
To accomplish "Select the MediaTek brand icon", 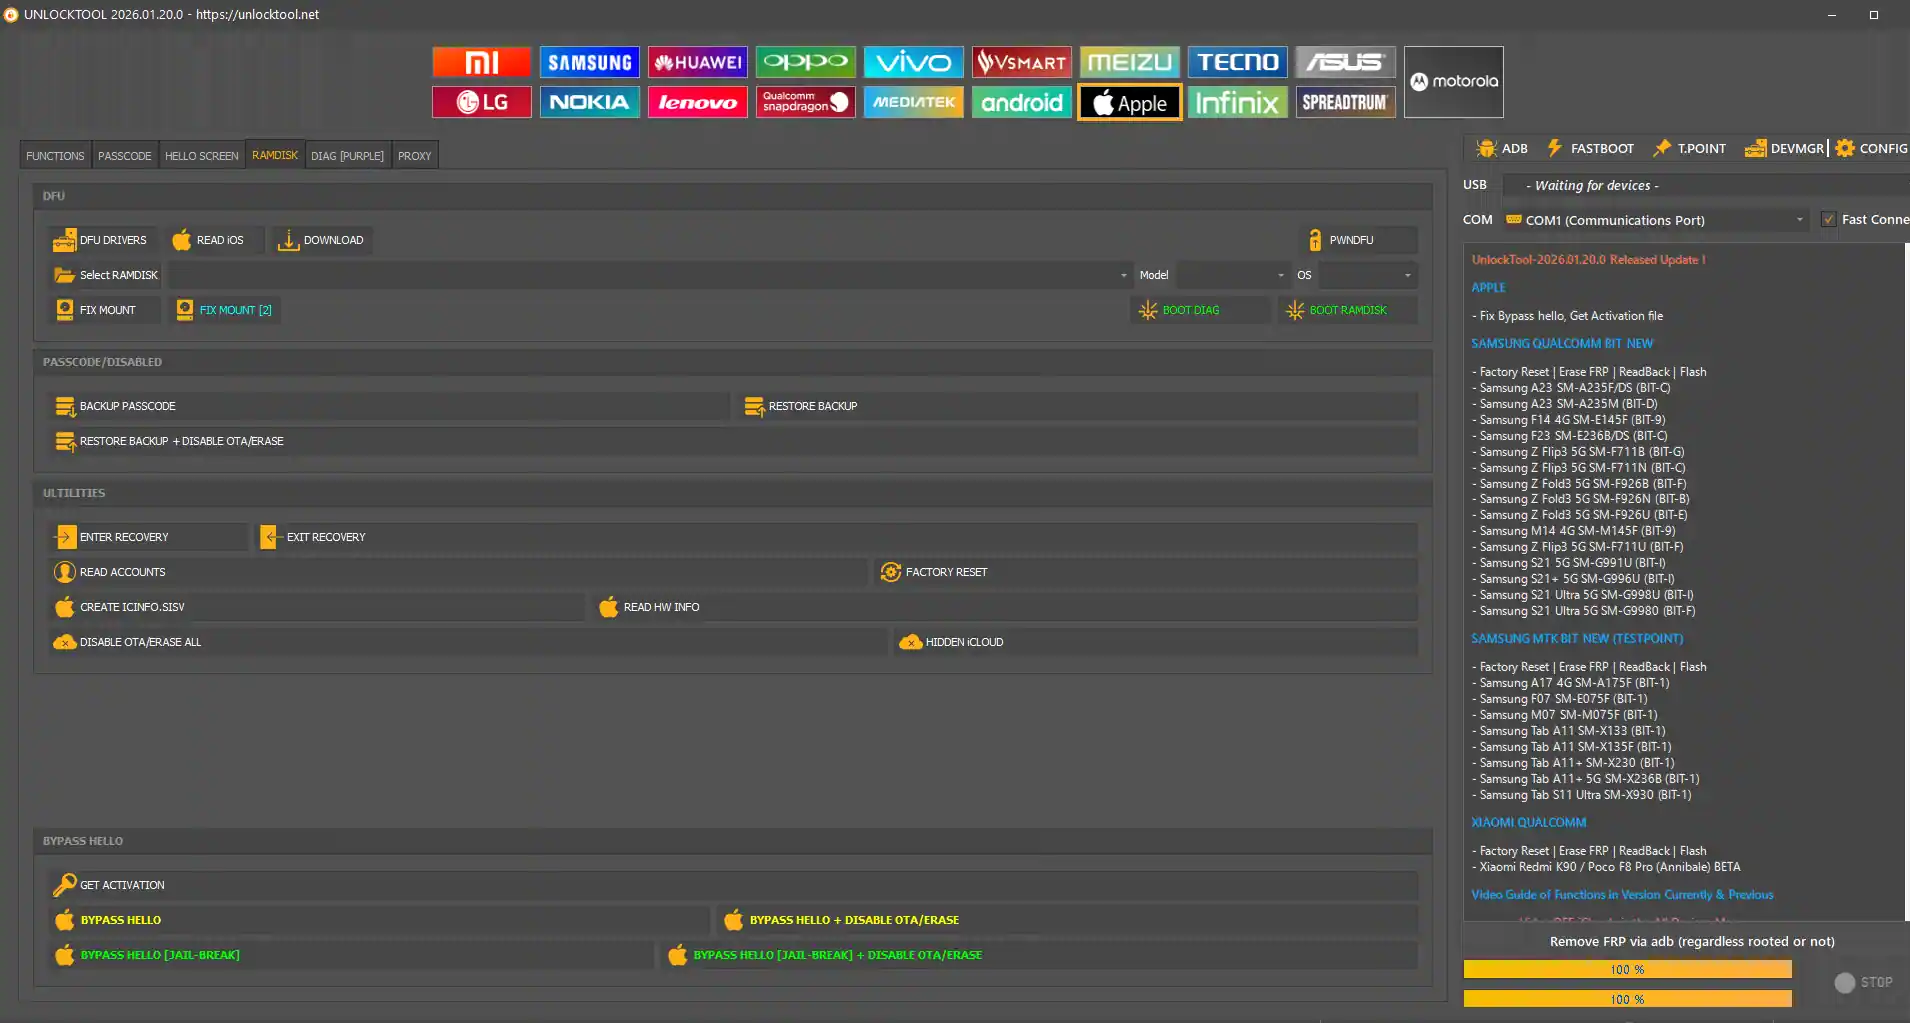I will (x=913, y=102).
